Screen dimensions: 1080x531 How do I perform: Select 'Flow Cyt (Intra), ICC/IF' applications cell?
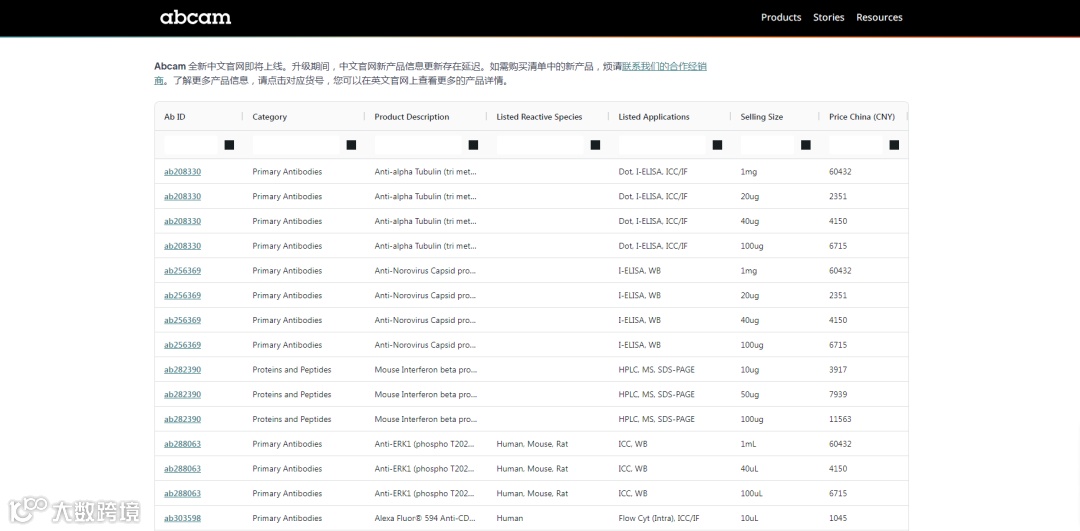click(658, 519)
